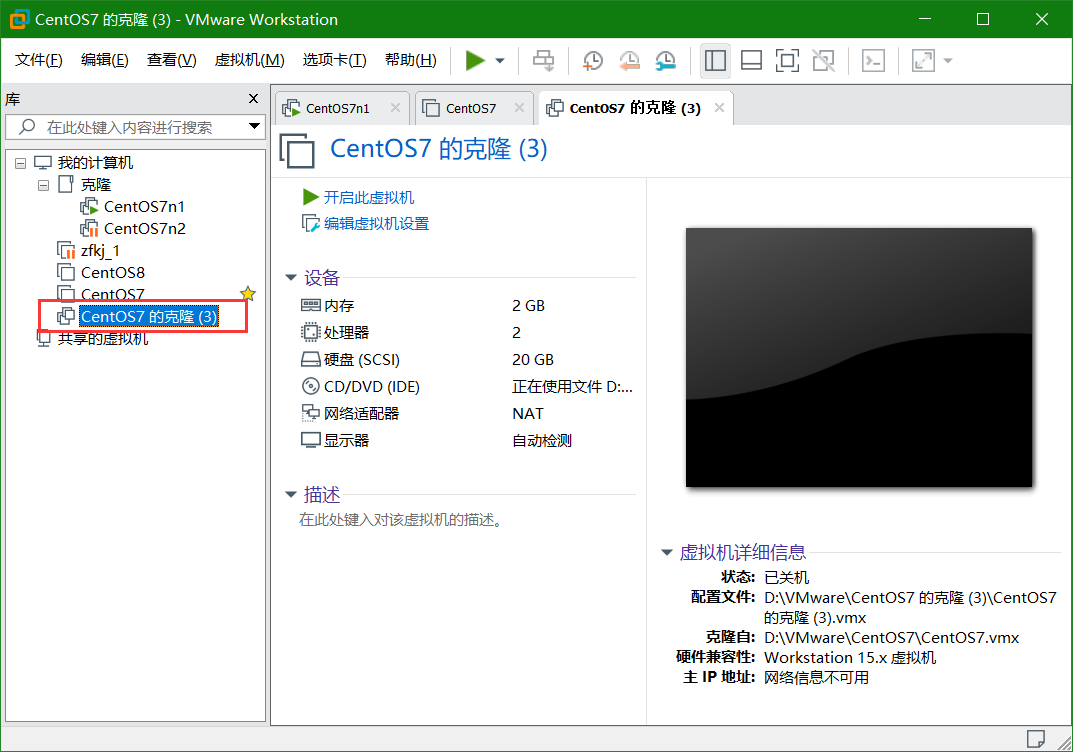The image size is (1073, 752).
Task: Collapse the 我的计算机 tree node
Action: click(x=21, y=163)
